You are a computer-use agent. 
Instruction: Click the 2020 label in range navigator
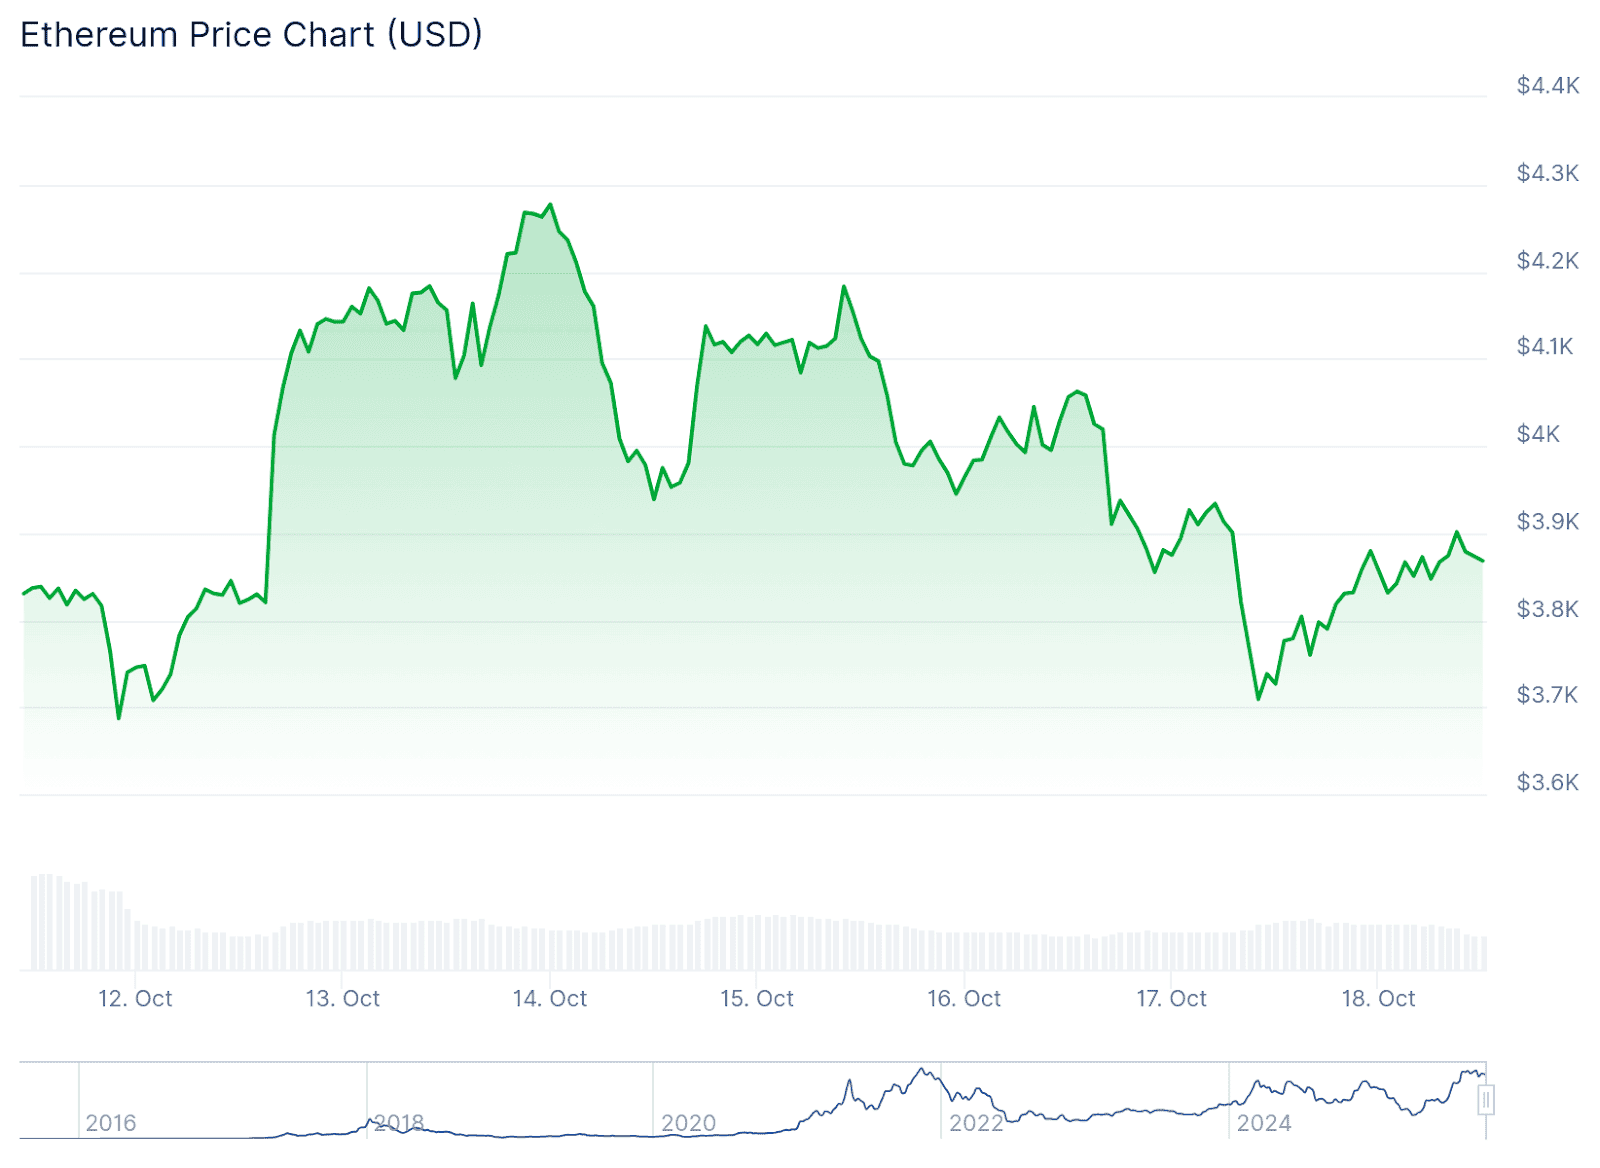[x=689, y=1123]
